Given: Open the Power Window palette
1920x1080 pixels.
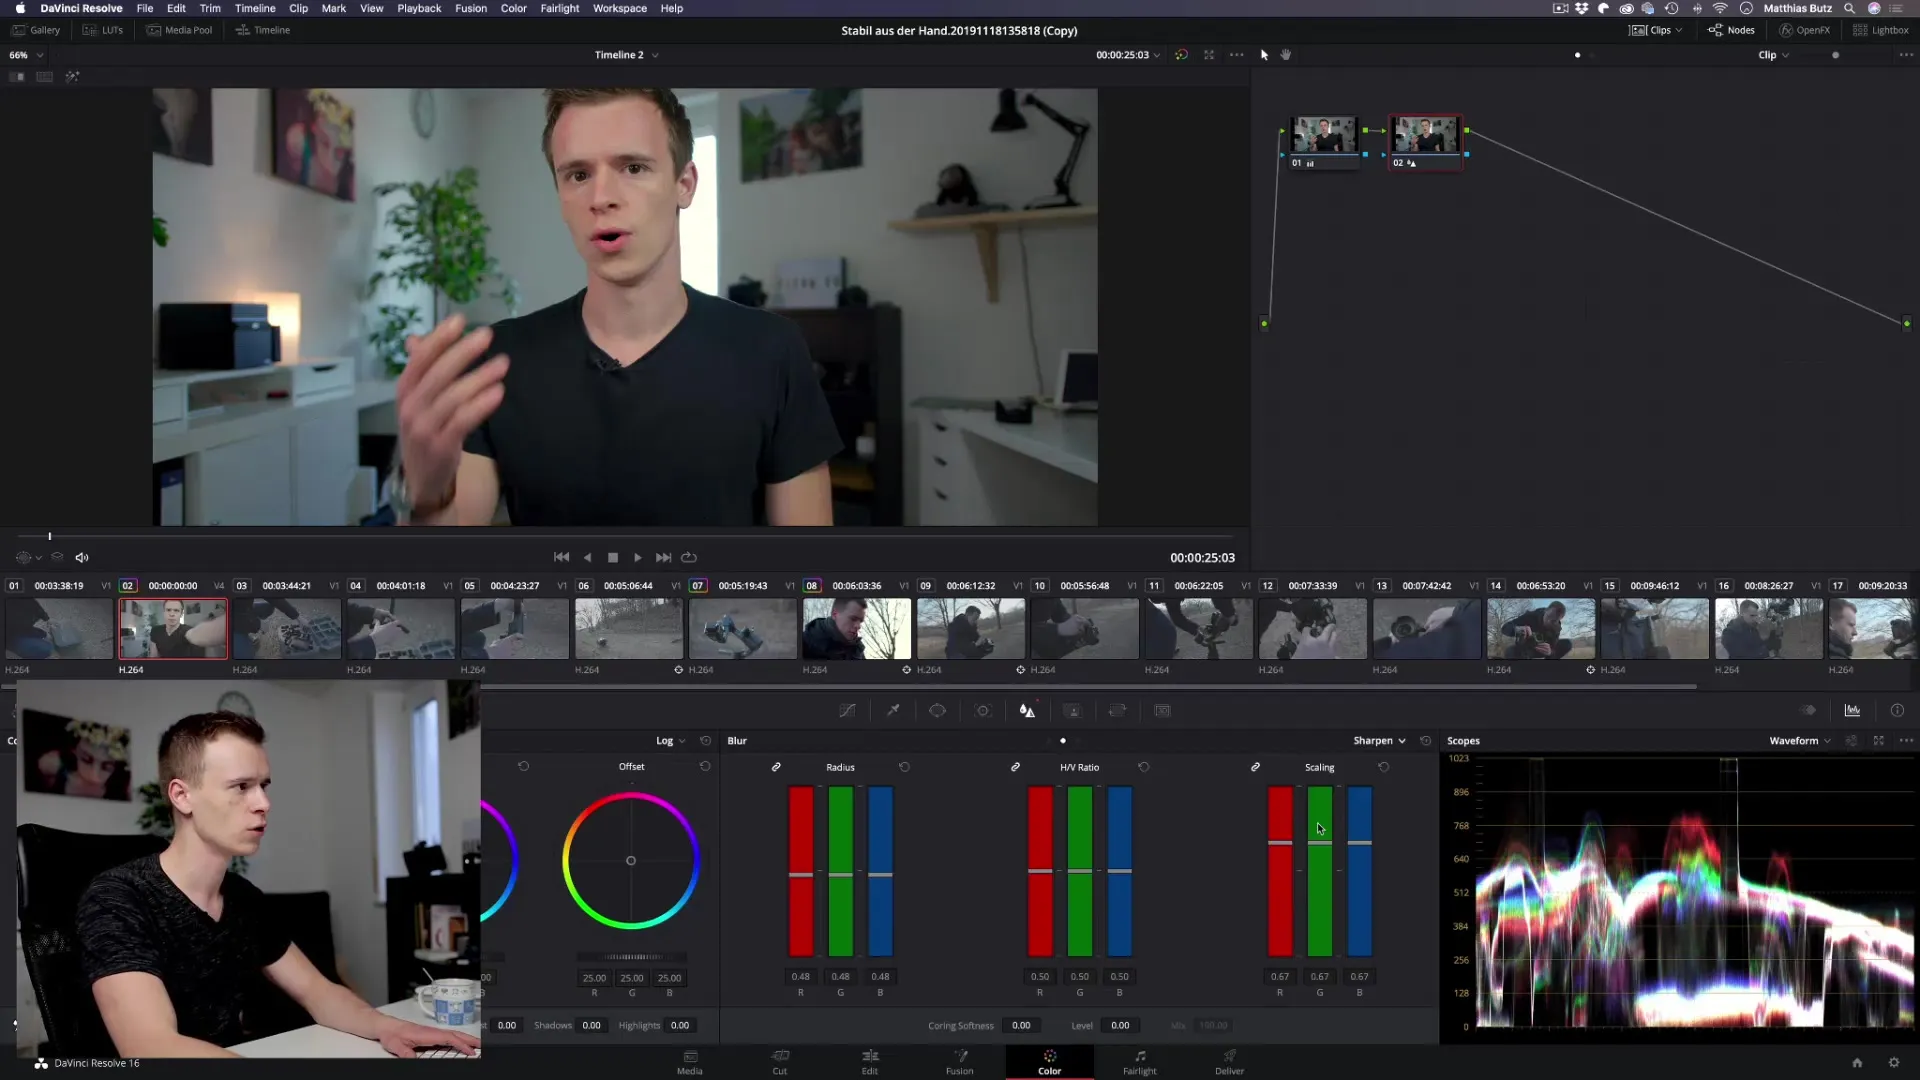Looking at the screenshot, I should [937, 710].
